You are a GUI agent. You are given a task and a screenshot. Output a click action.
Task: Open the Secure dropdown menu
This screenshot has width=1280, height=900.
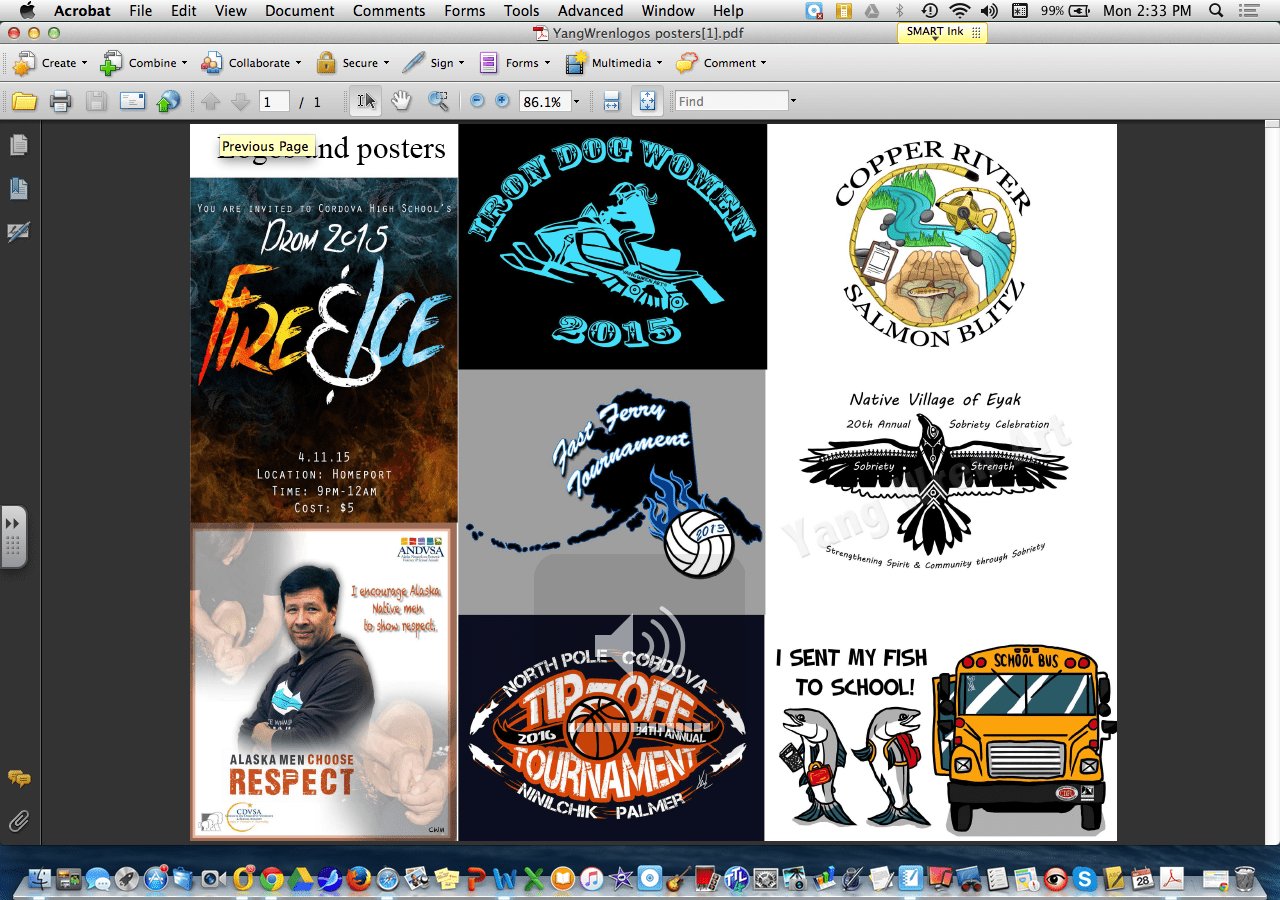[353, 63]
